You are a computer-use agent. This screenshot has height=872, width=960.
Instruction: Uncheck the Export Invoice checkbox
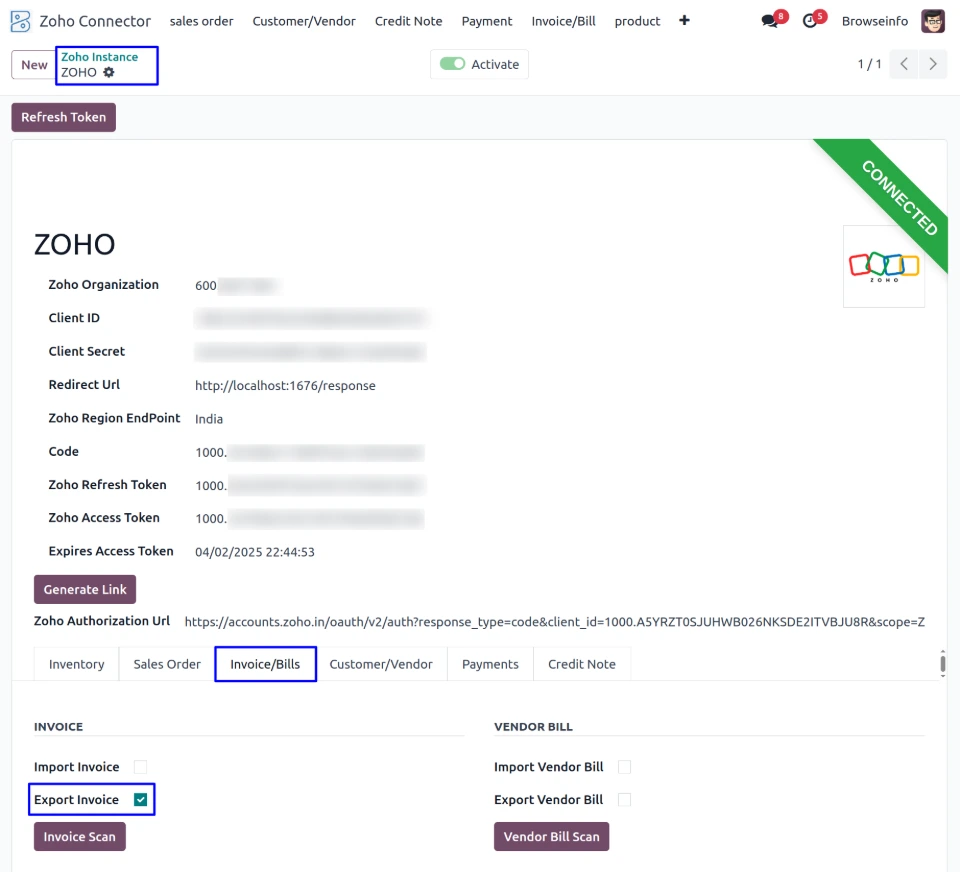(141, 800)
